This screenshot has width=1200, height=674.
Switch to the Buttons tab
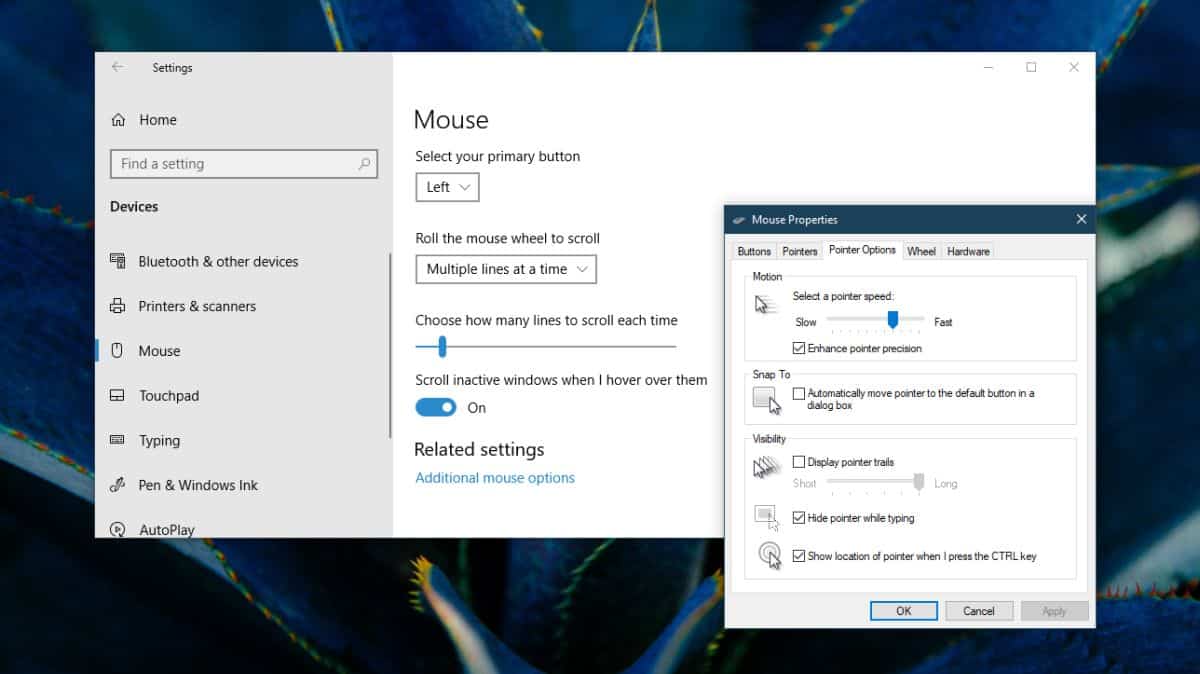pyautogui.click(x=754, y=251)
